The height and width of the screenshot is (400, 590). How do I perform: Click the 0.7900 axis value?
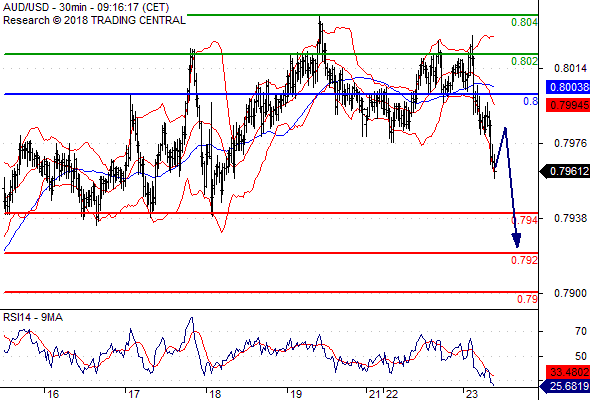tap(570, 293)
